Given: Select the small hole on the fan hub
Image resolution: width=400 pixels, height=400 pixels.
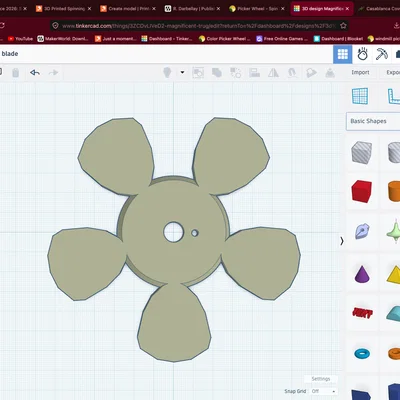Looking at the screenshot, I should point(195,233).
